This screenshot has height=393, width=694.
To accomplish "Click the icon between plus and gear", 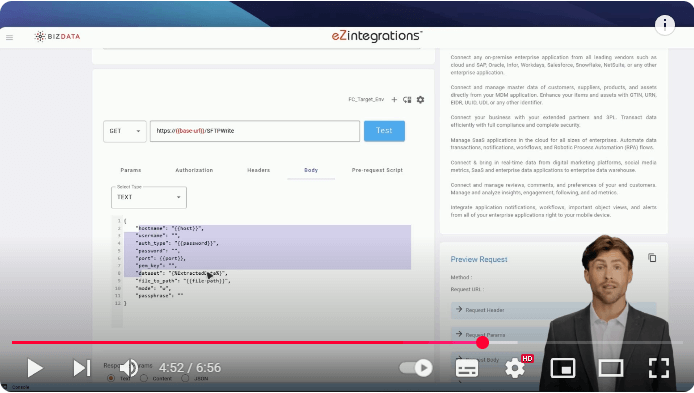I will (407, 100).
